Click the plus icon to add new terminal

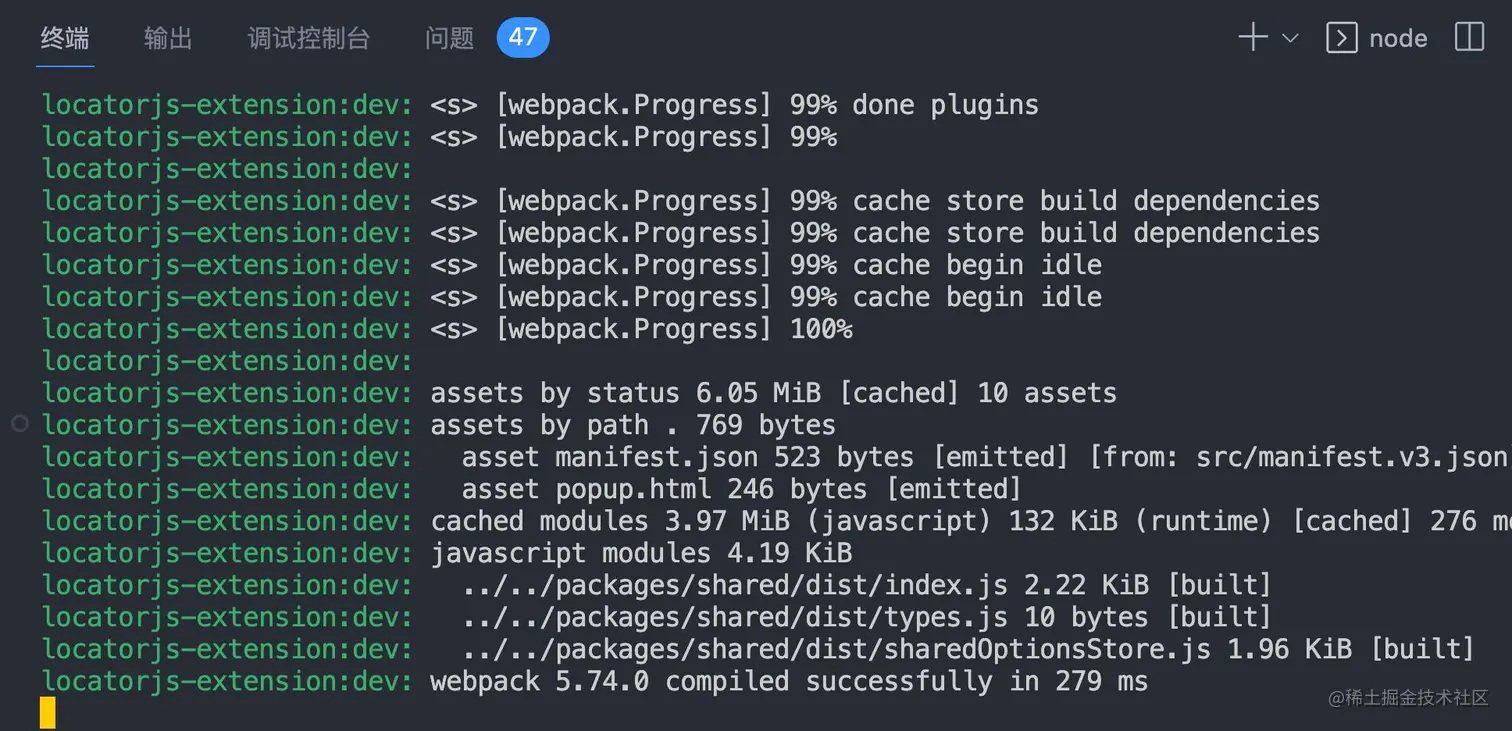pos(1253,38)
